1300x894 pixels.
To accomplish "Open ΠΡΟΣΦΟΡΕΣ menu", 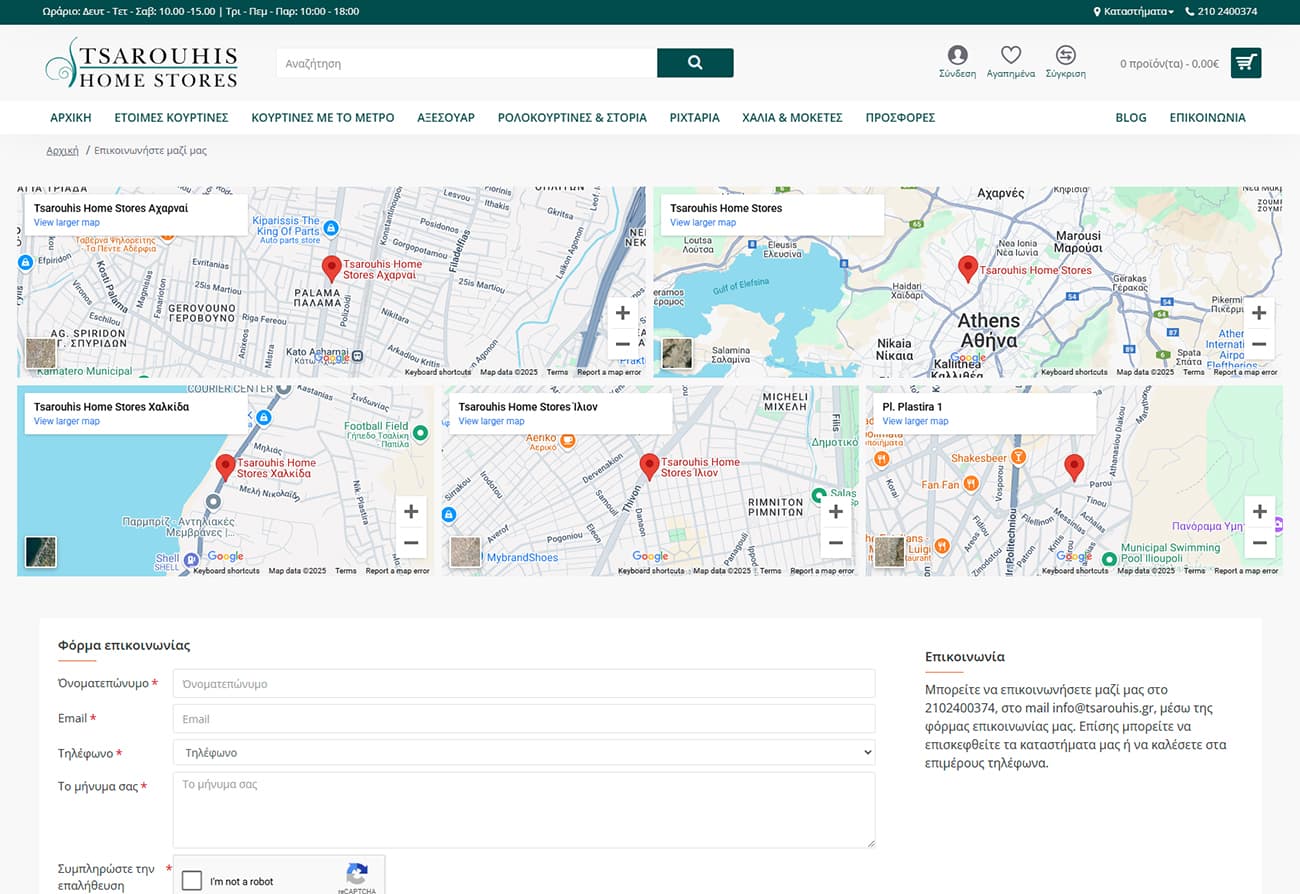I will [x=900, y=117].
